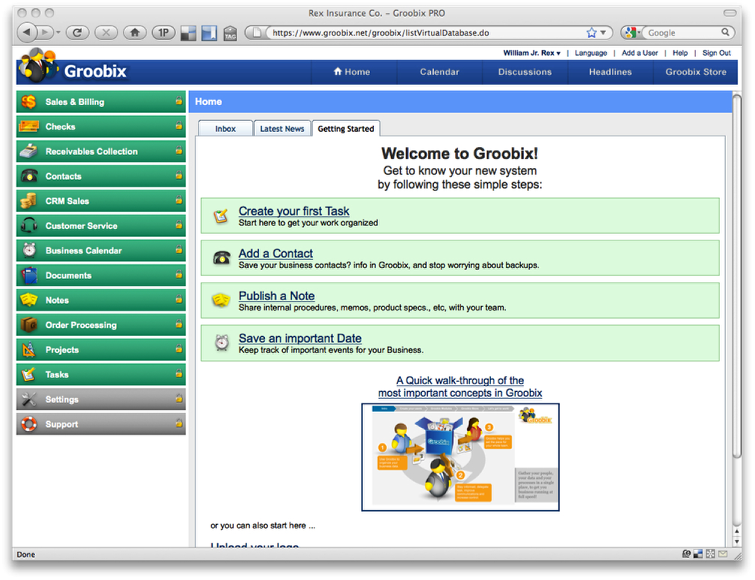Click the browser Back arrow button
Screen dimensions: 755x580
coord(26,33)
